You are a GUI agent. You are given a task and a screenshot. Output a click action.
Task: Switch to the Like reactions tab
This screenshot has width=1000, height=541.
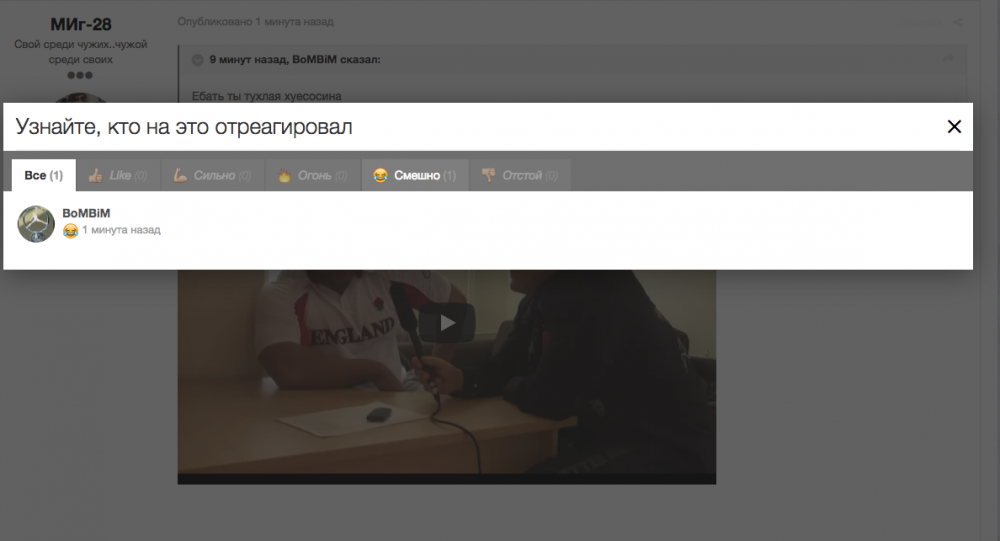click(x=118, y=176)
